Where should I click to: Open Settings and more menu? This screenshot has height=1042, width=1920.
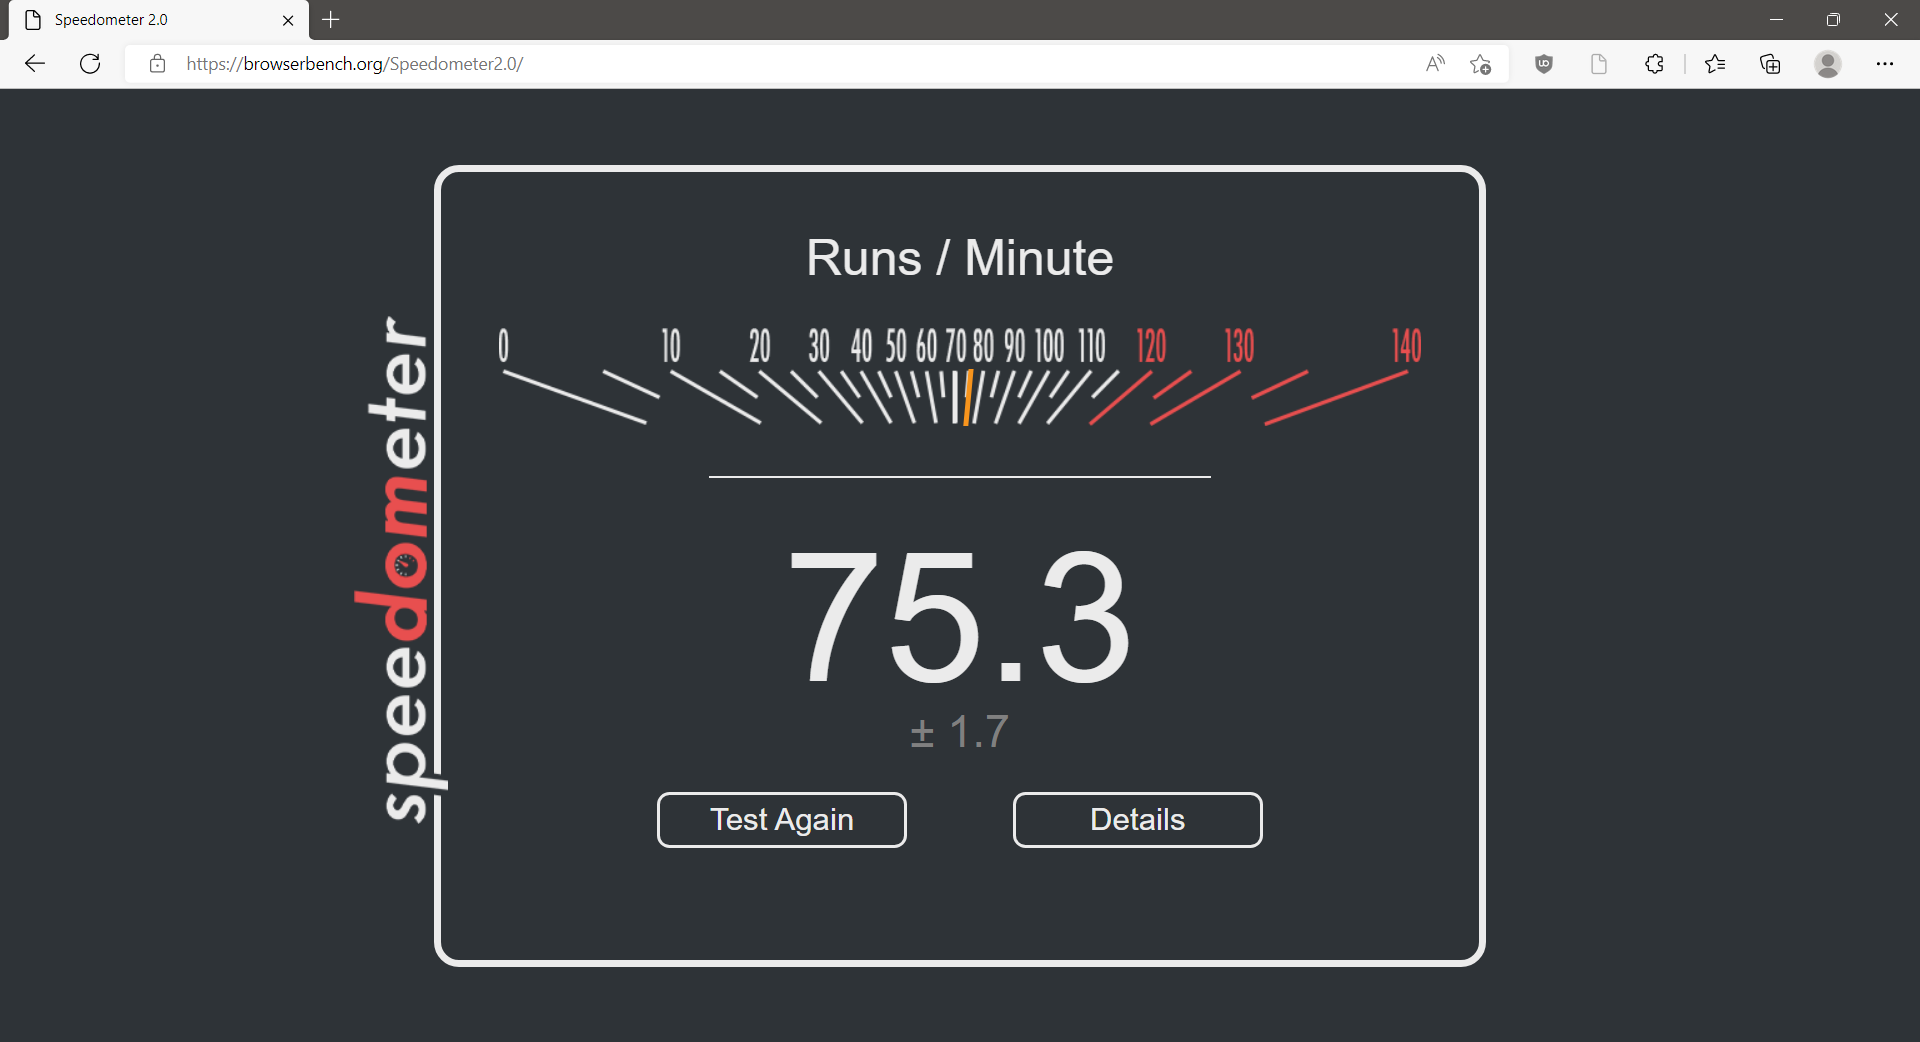[x=1885, y=64]
